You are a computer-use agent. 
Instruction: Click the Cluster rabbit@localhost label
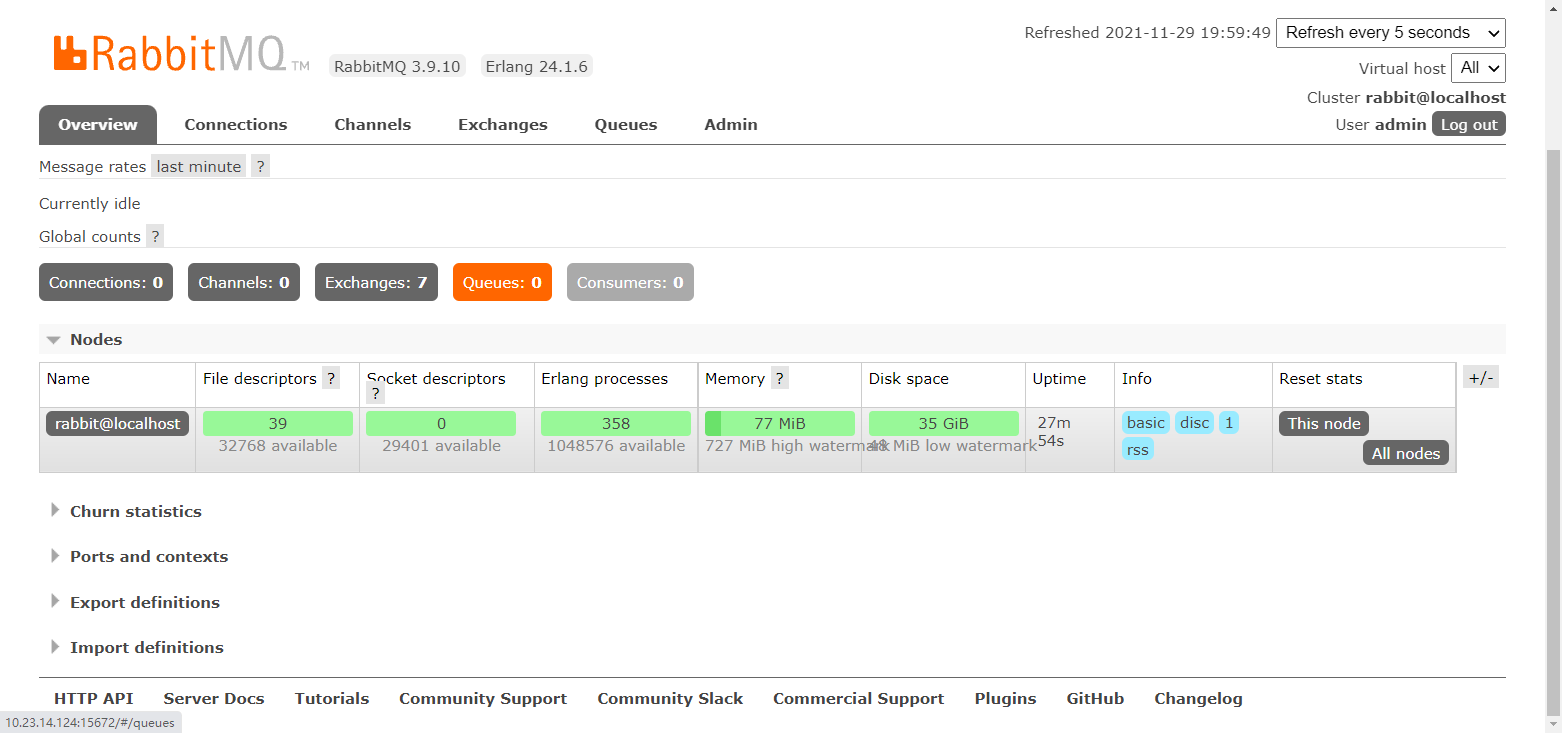(x=1406, y=98)
